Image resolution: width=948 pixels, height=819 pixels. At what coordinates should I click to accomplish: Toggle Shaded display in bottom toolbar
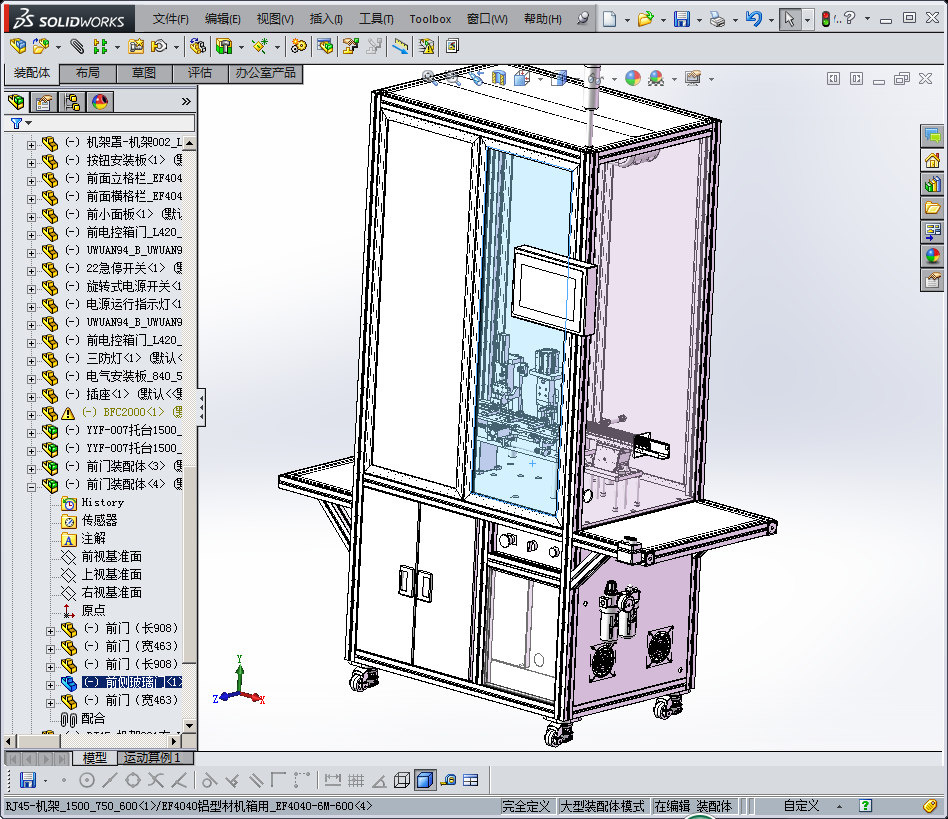coord(425,780)
